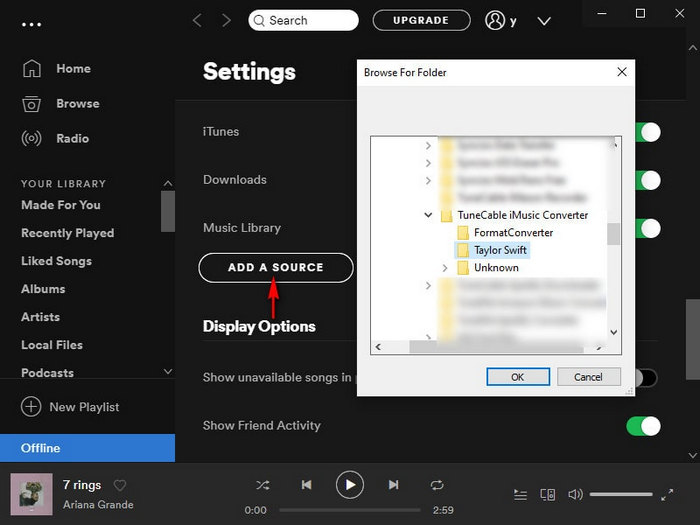Click the UPGRADE button
The image size is (700, 525).
pyautogui.click(x=421, y=20)
